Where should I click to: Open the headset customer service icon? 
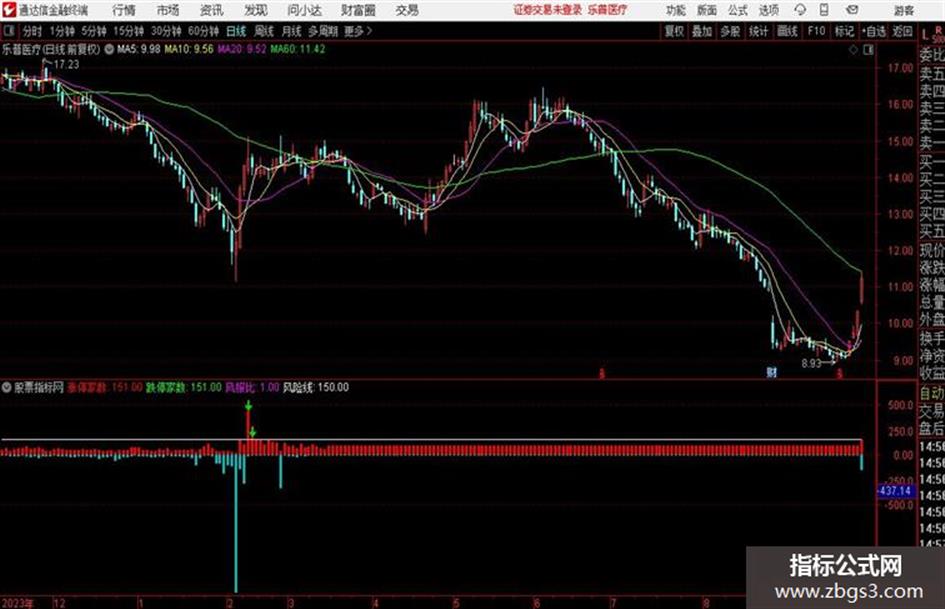(800, 10)
